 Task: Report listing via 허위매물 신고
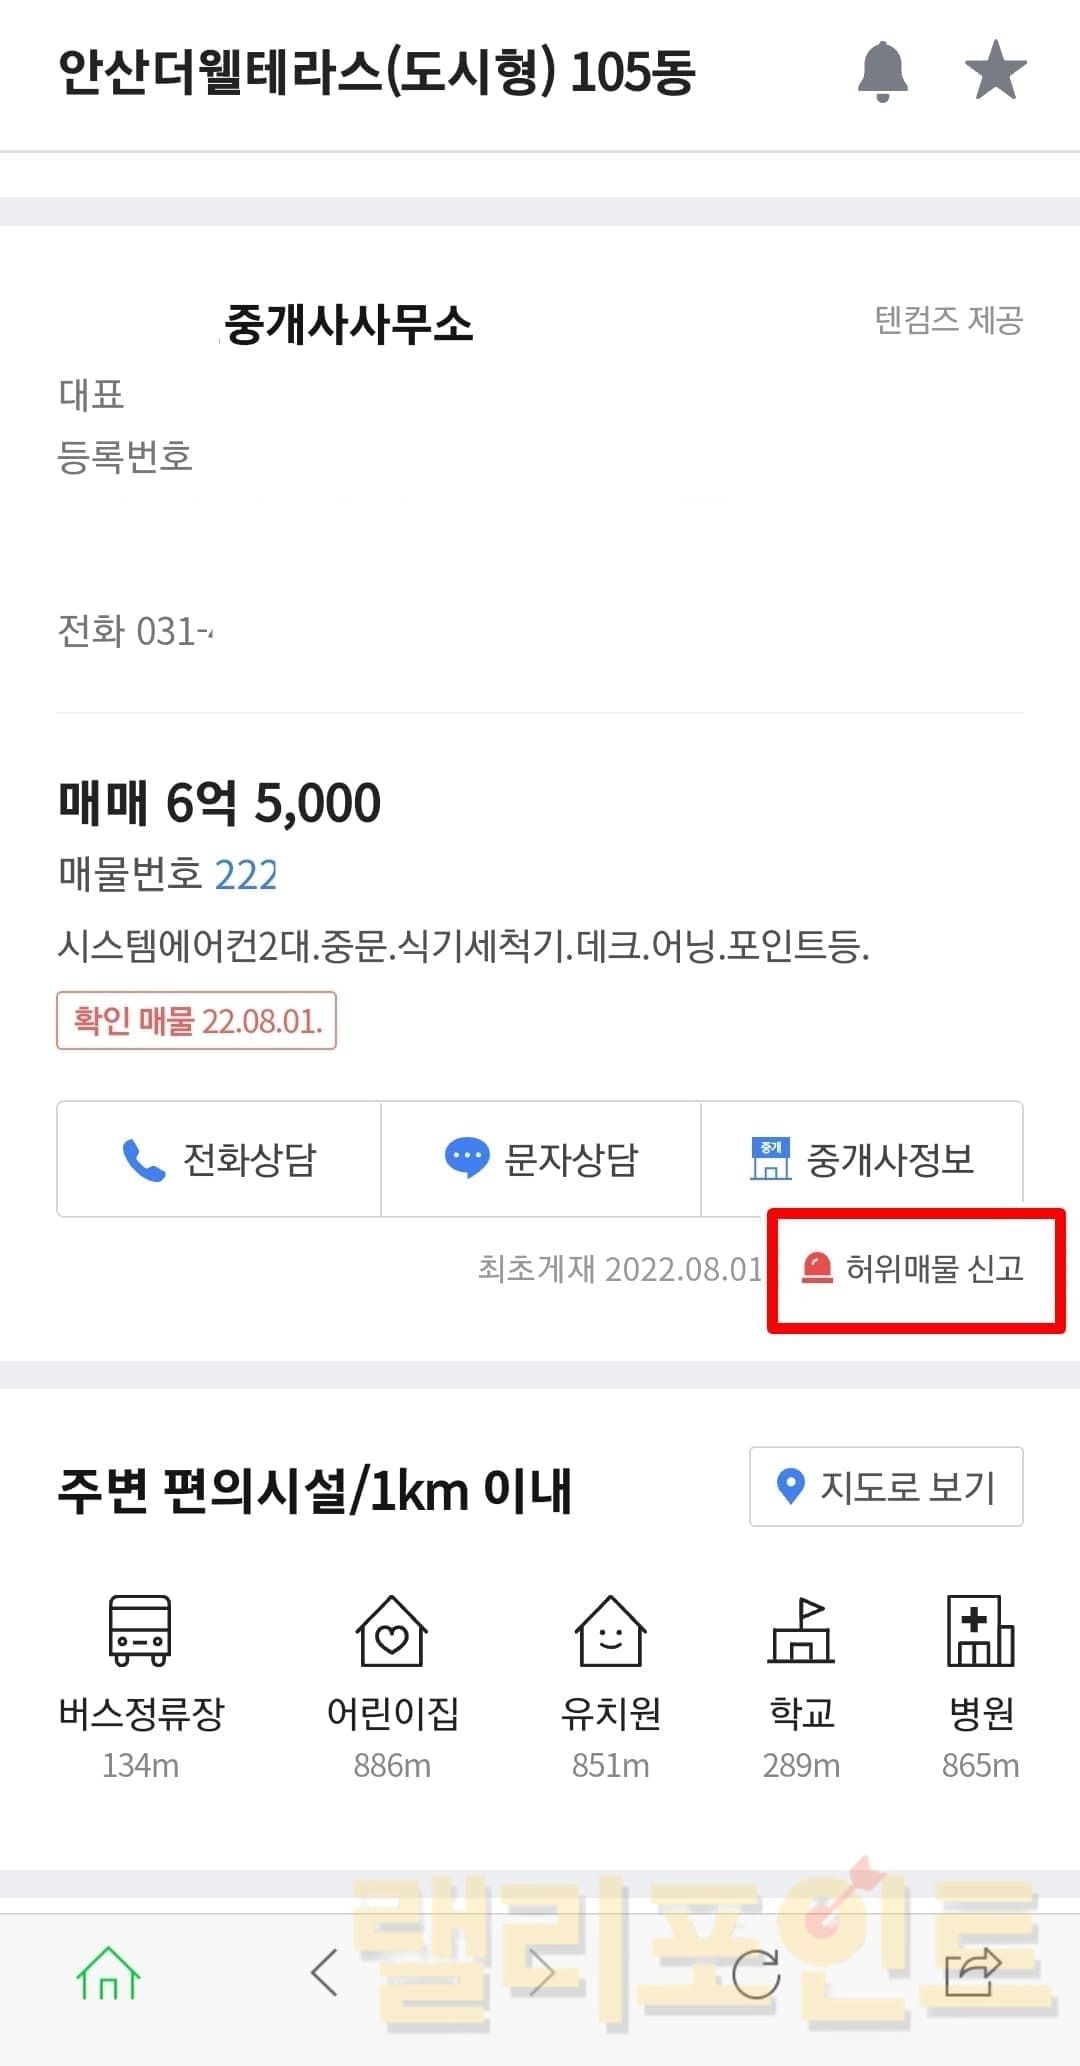pos(914,1269)
